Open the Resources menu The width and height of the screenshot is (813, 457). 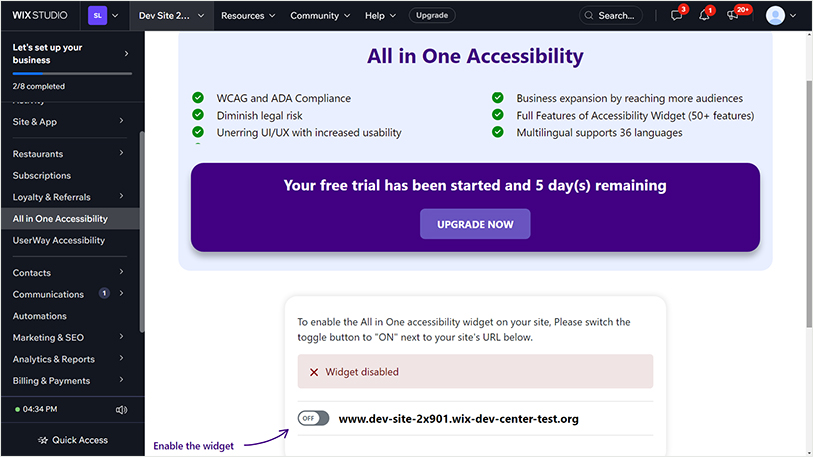248,16
